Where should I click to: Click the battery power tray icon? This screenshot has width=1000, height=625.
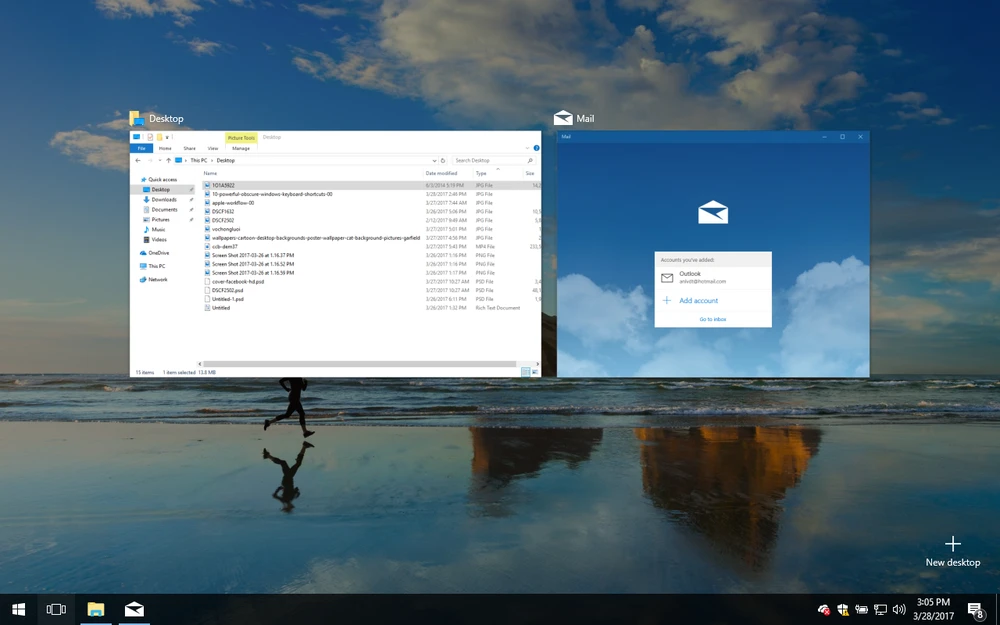point(861,609)
